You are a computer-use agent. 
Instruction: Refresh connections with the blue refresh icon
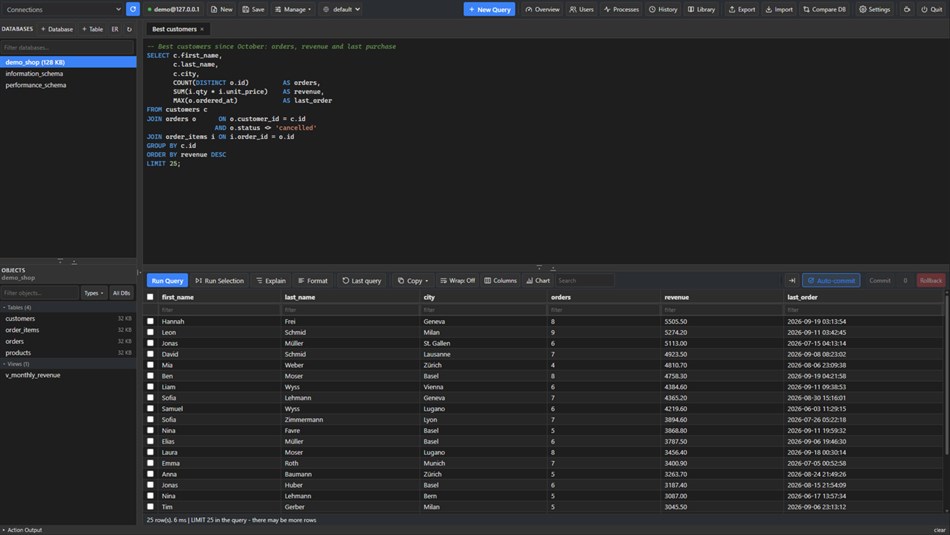point(133,9)
